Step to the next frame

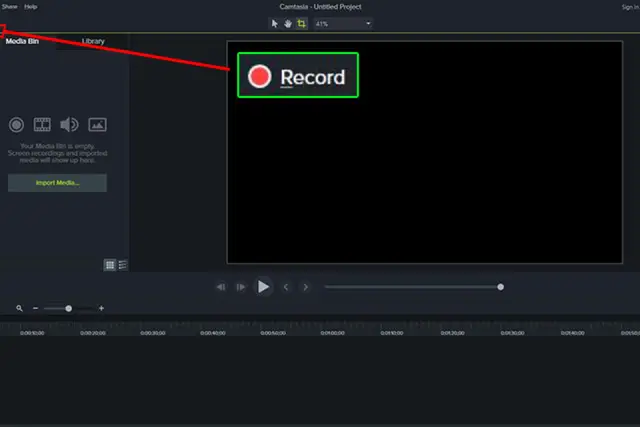click(241, 287)
